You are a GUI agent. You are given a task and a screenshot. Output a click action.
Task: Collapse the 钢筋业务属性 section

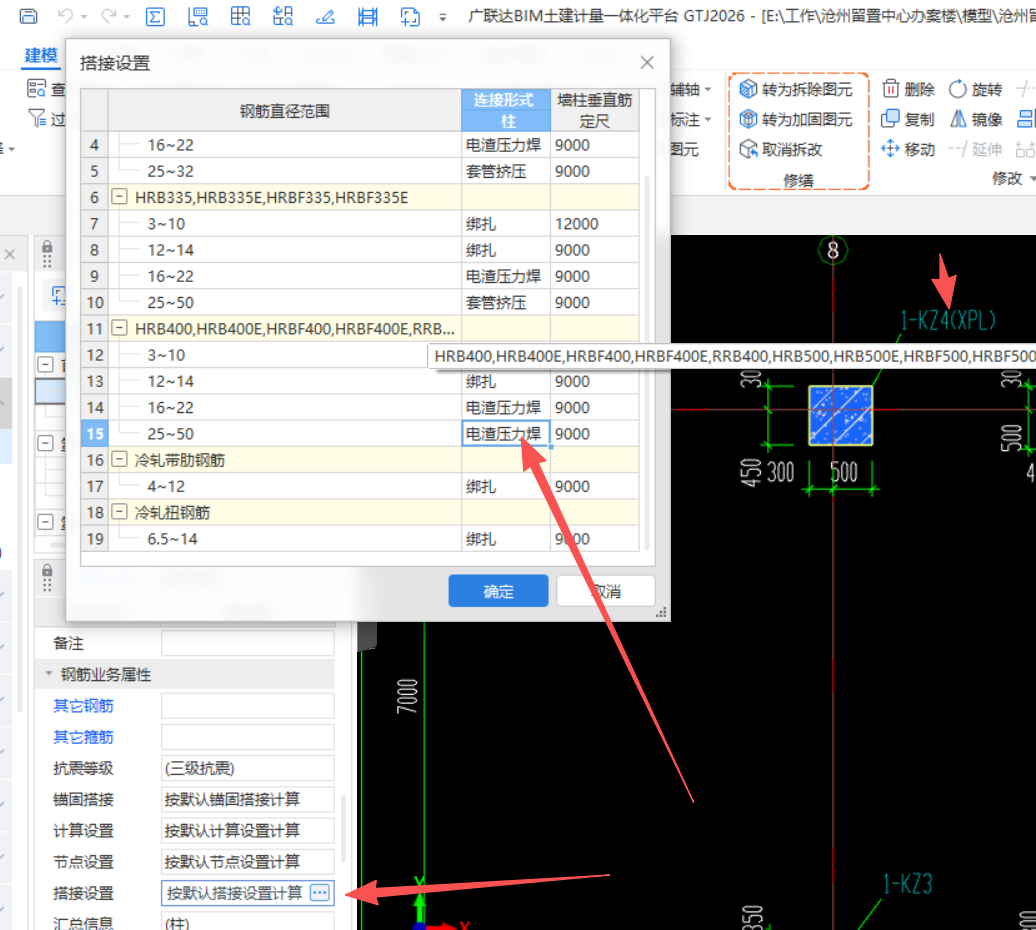pyautogui.click(x=48, y=674)
